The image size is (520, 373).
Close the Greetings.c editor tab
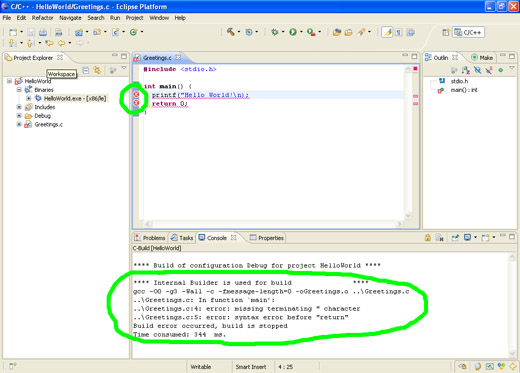pos(179,58)
